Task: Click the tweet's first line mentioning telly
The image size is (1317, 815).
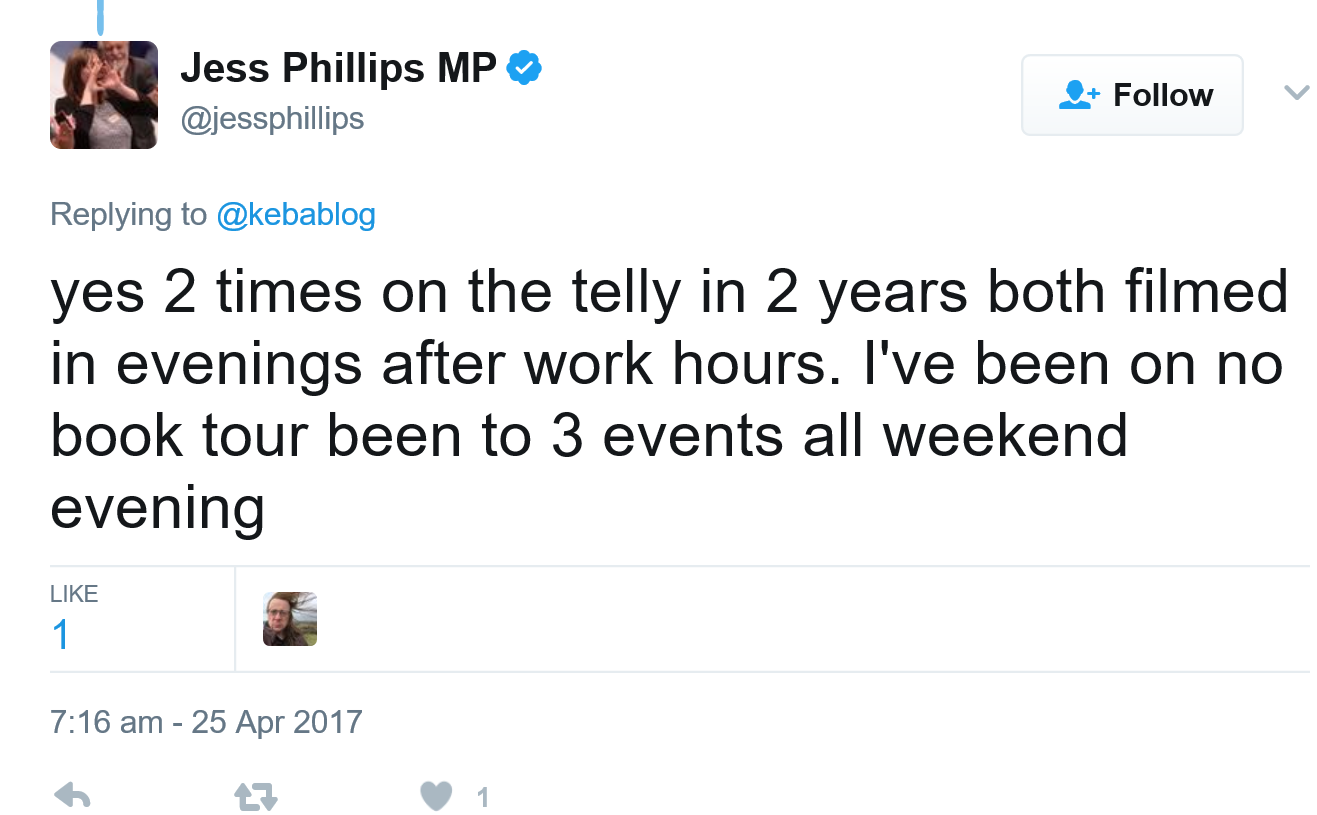Action: tap(668, 293)
